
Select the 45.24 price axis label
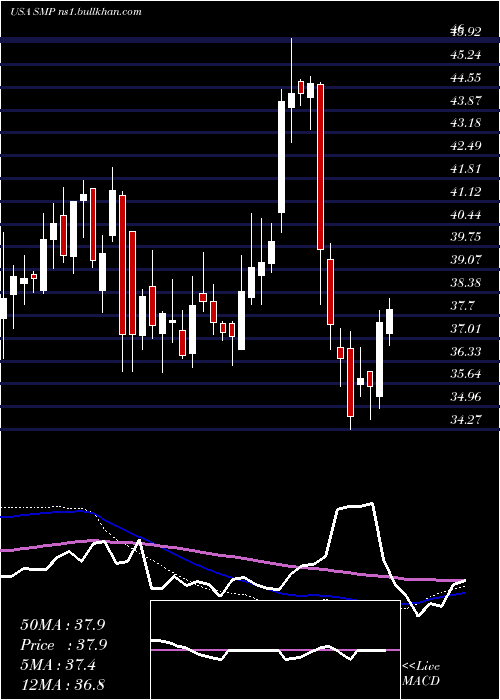pyautogui.click(x=466, y=55)
